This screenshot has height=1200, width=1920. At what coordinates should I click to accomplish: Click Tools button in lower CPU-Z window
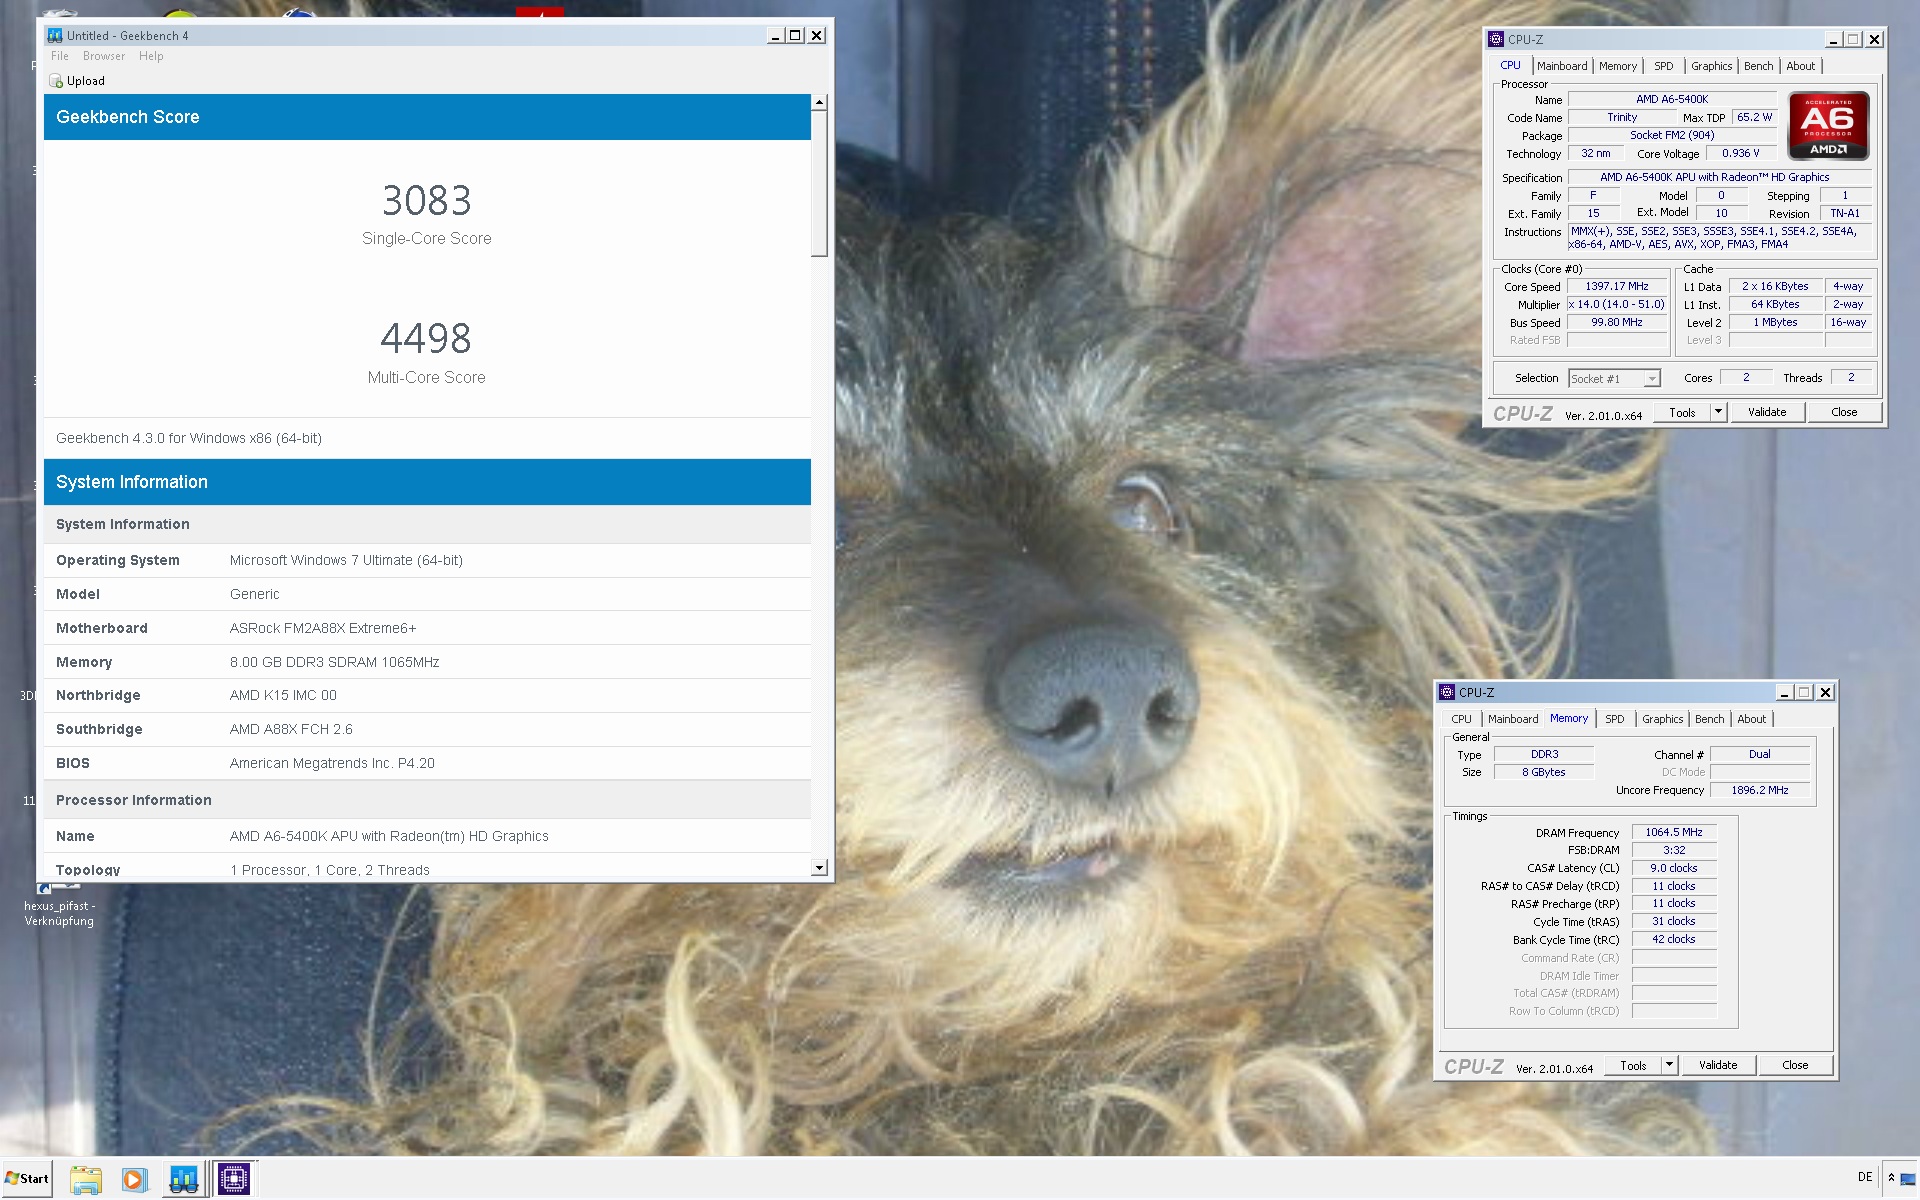coord(1633,1065)
